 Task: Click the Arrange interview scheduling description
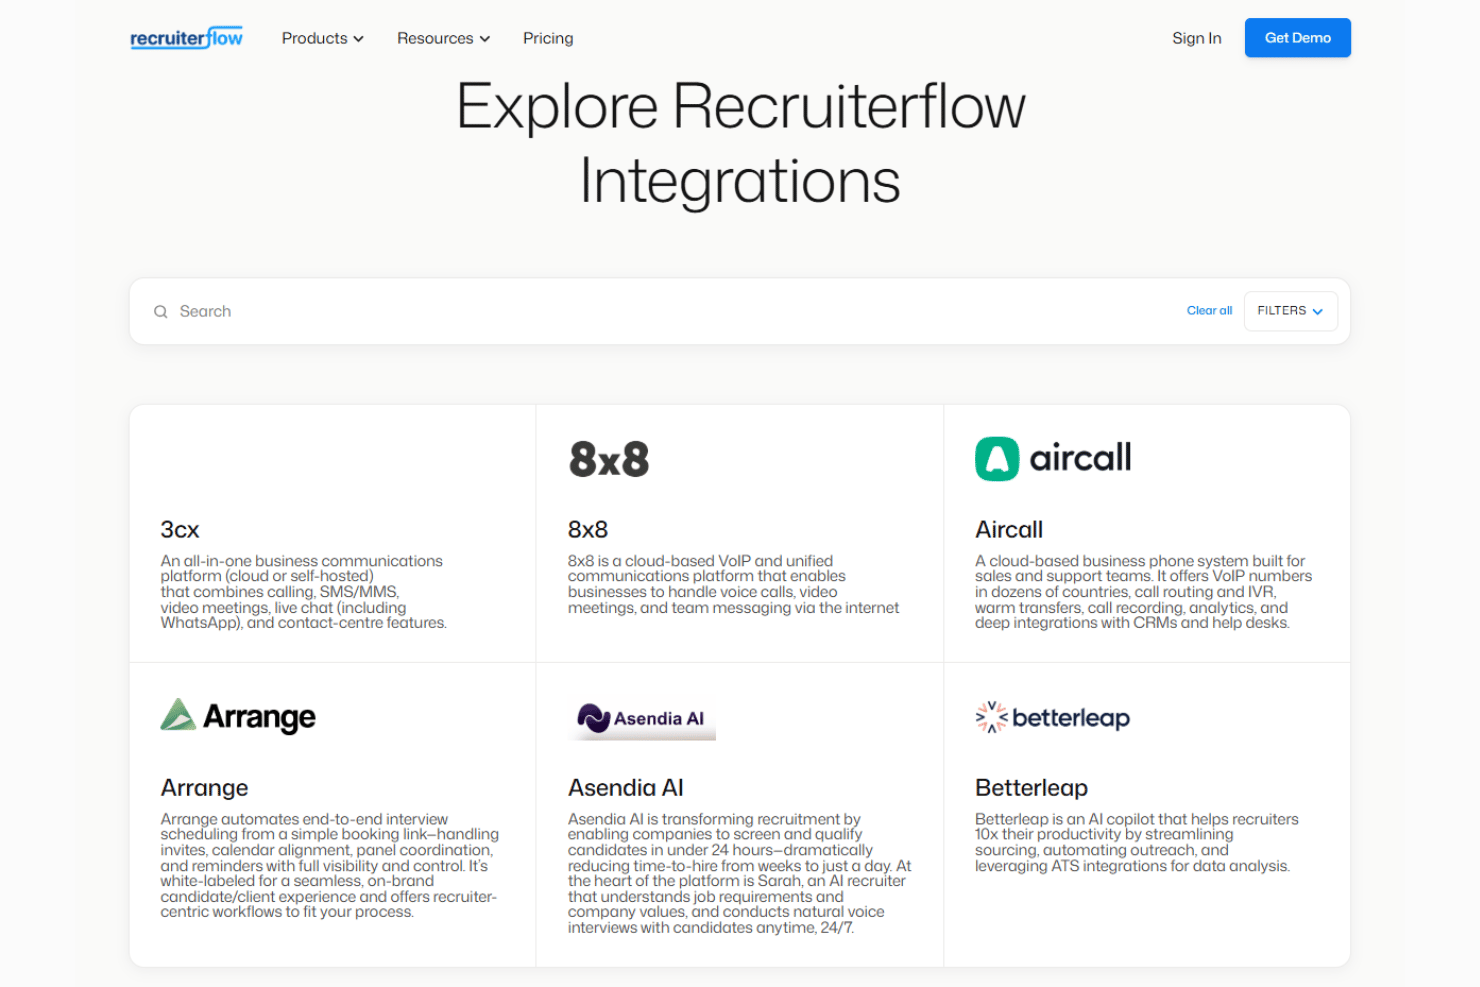[329, 865]
